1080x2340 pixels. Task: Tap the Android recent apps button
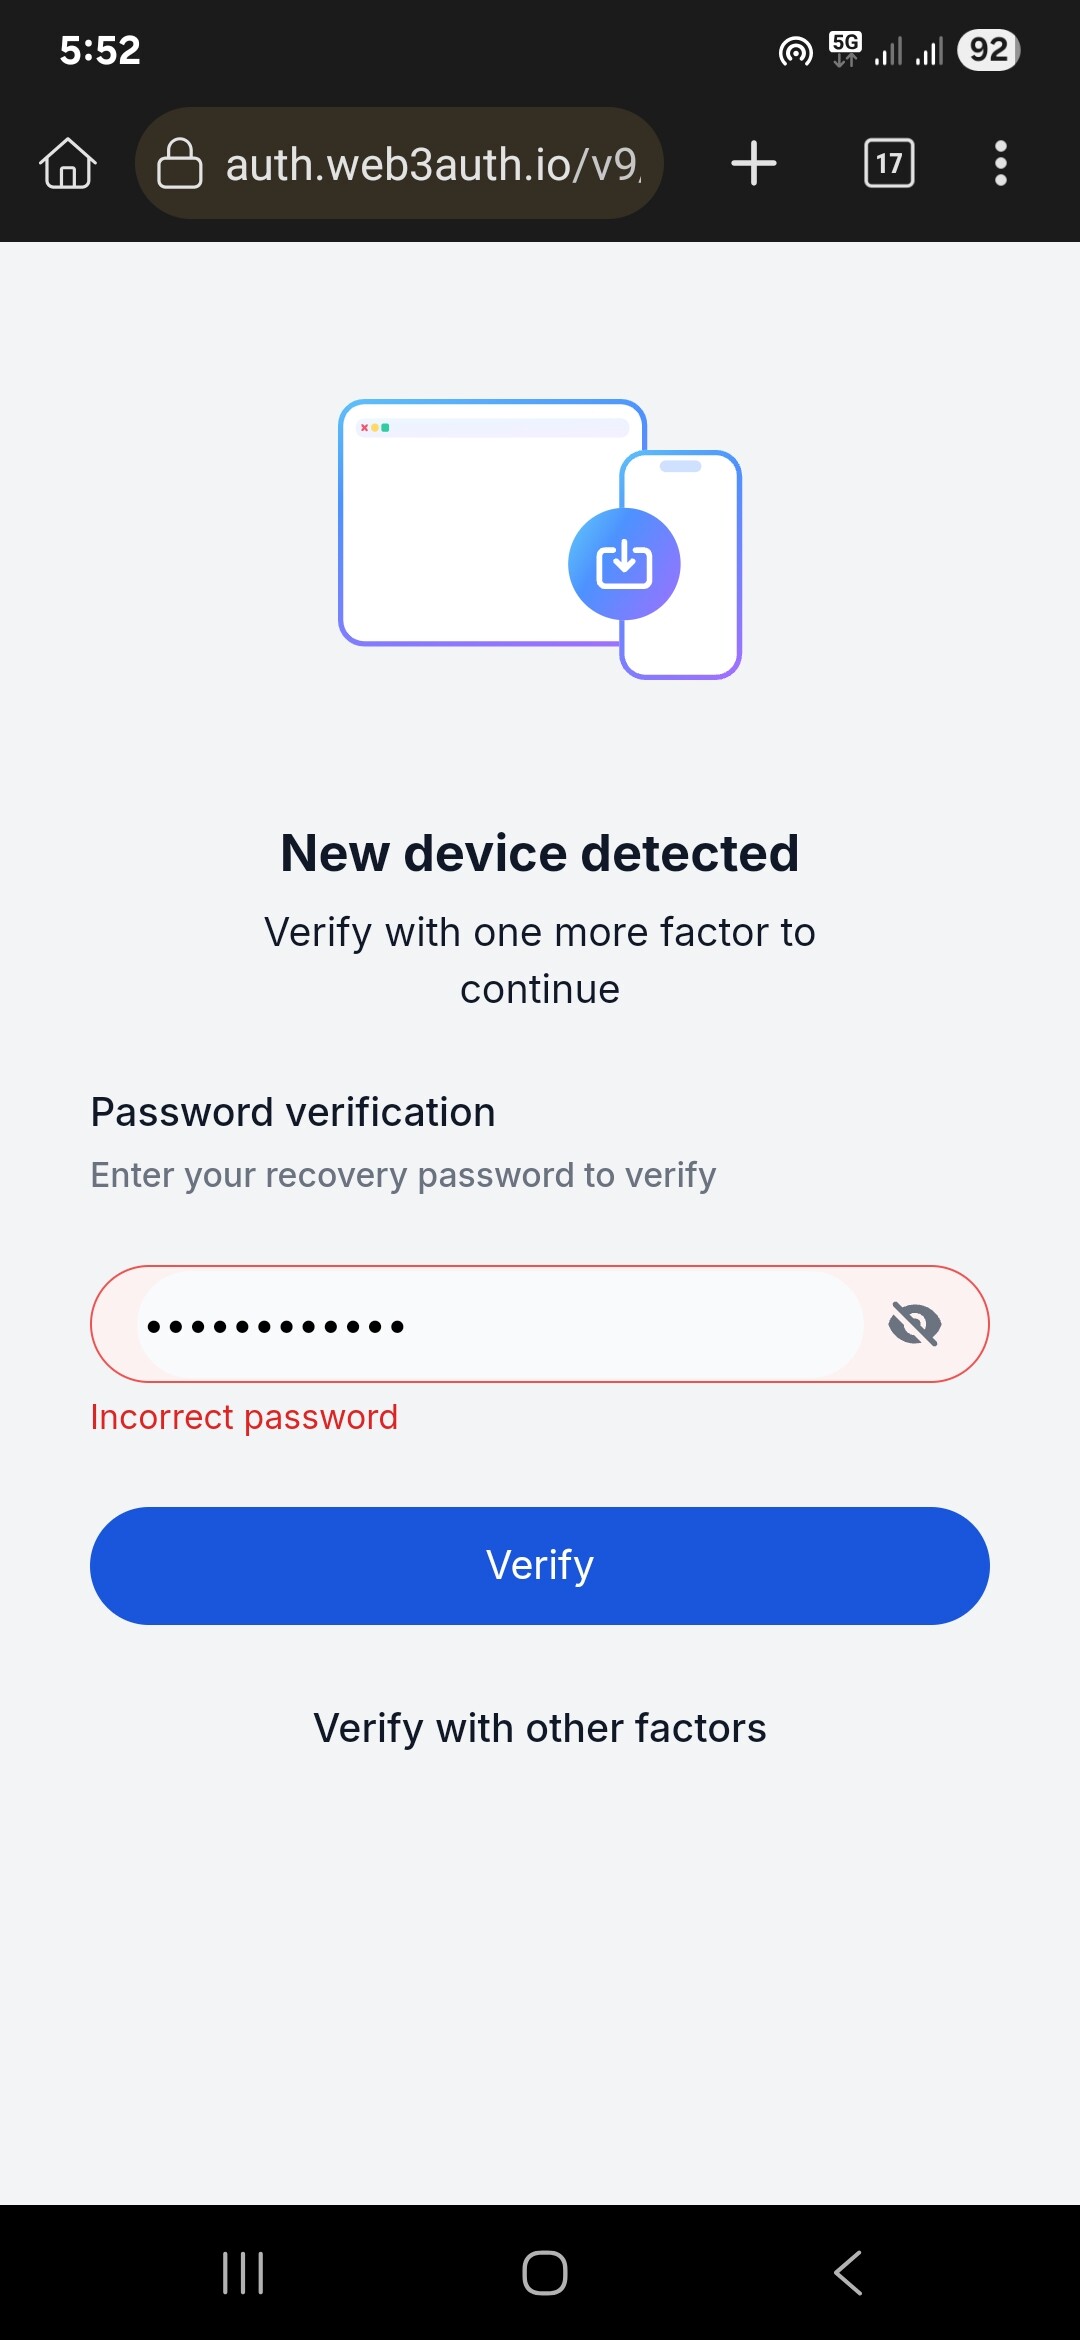[x=243, y=2272]
